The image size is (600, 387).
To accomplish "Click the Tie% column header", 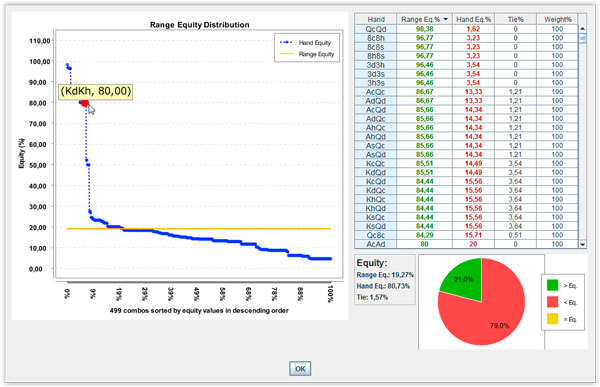I will pyautogui.click(x=515, y=19).
